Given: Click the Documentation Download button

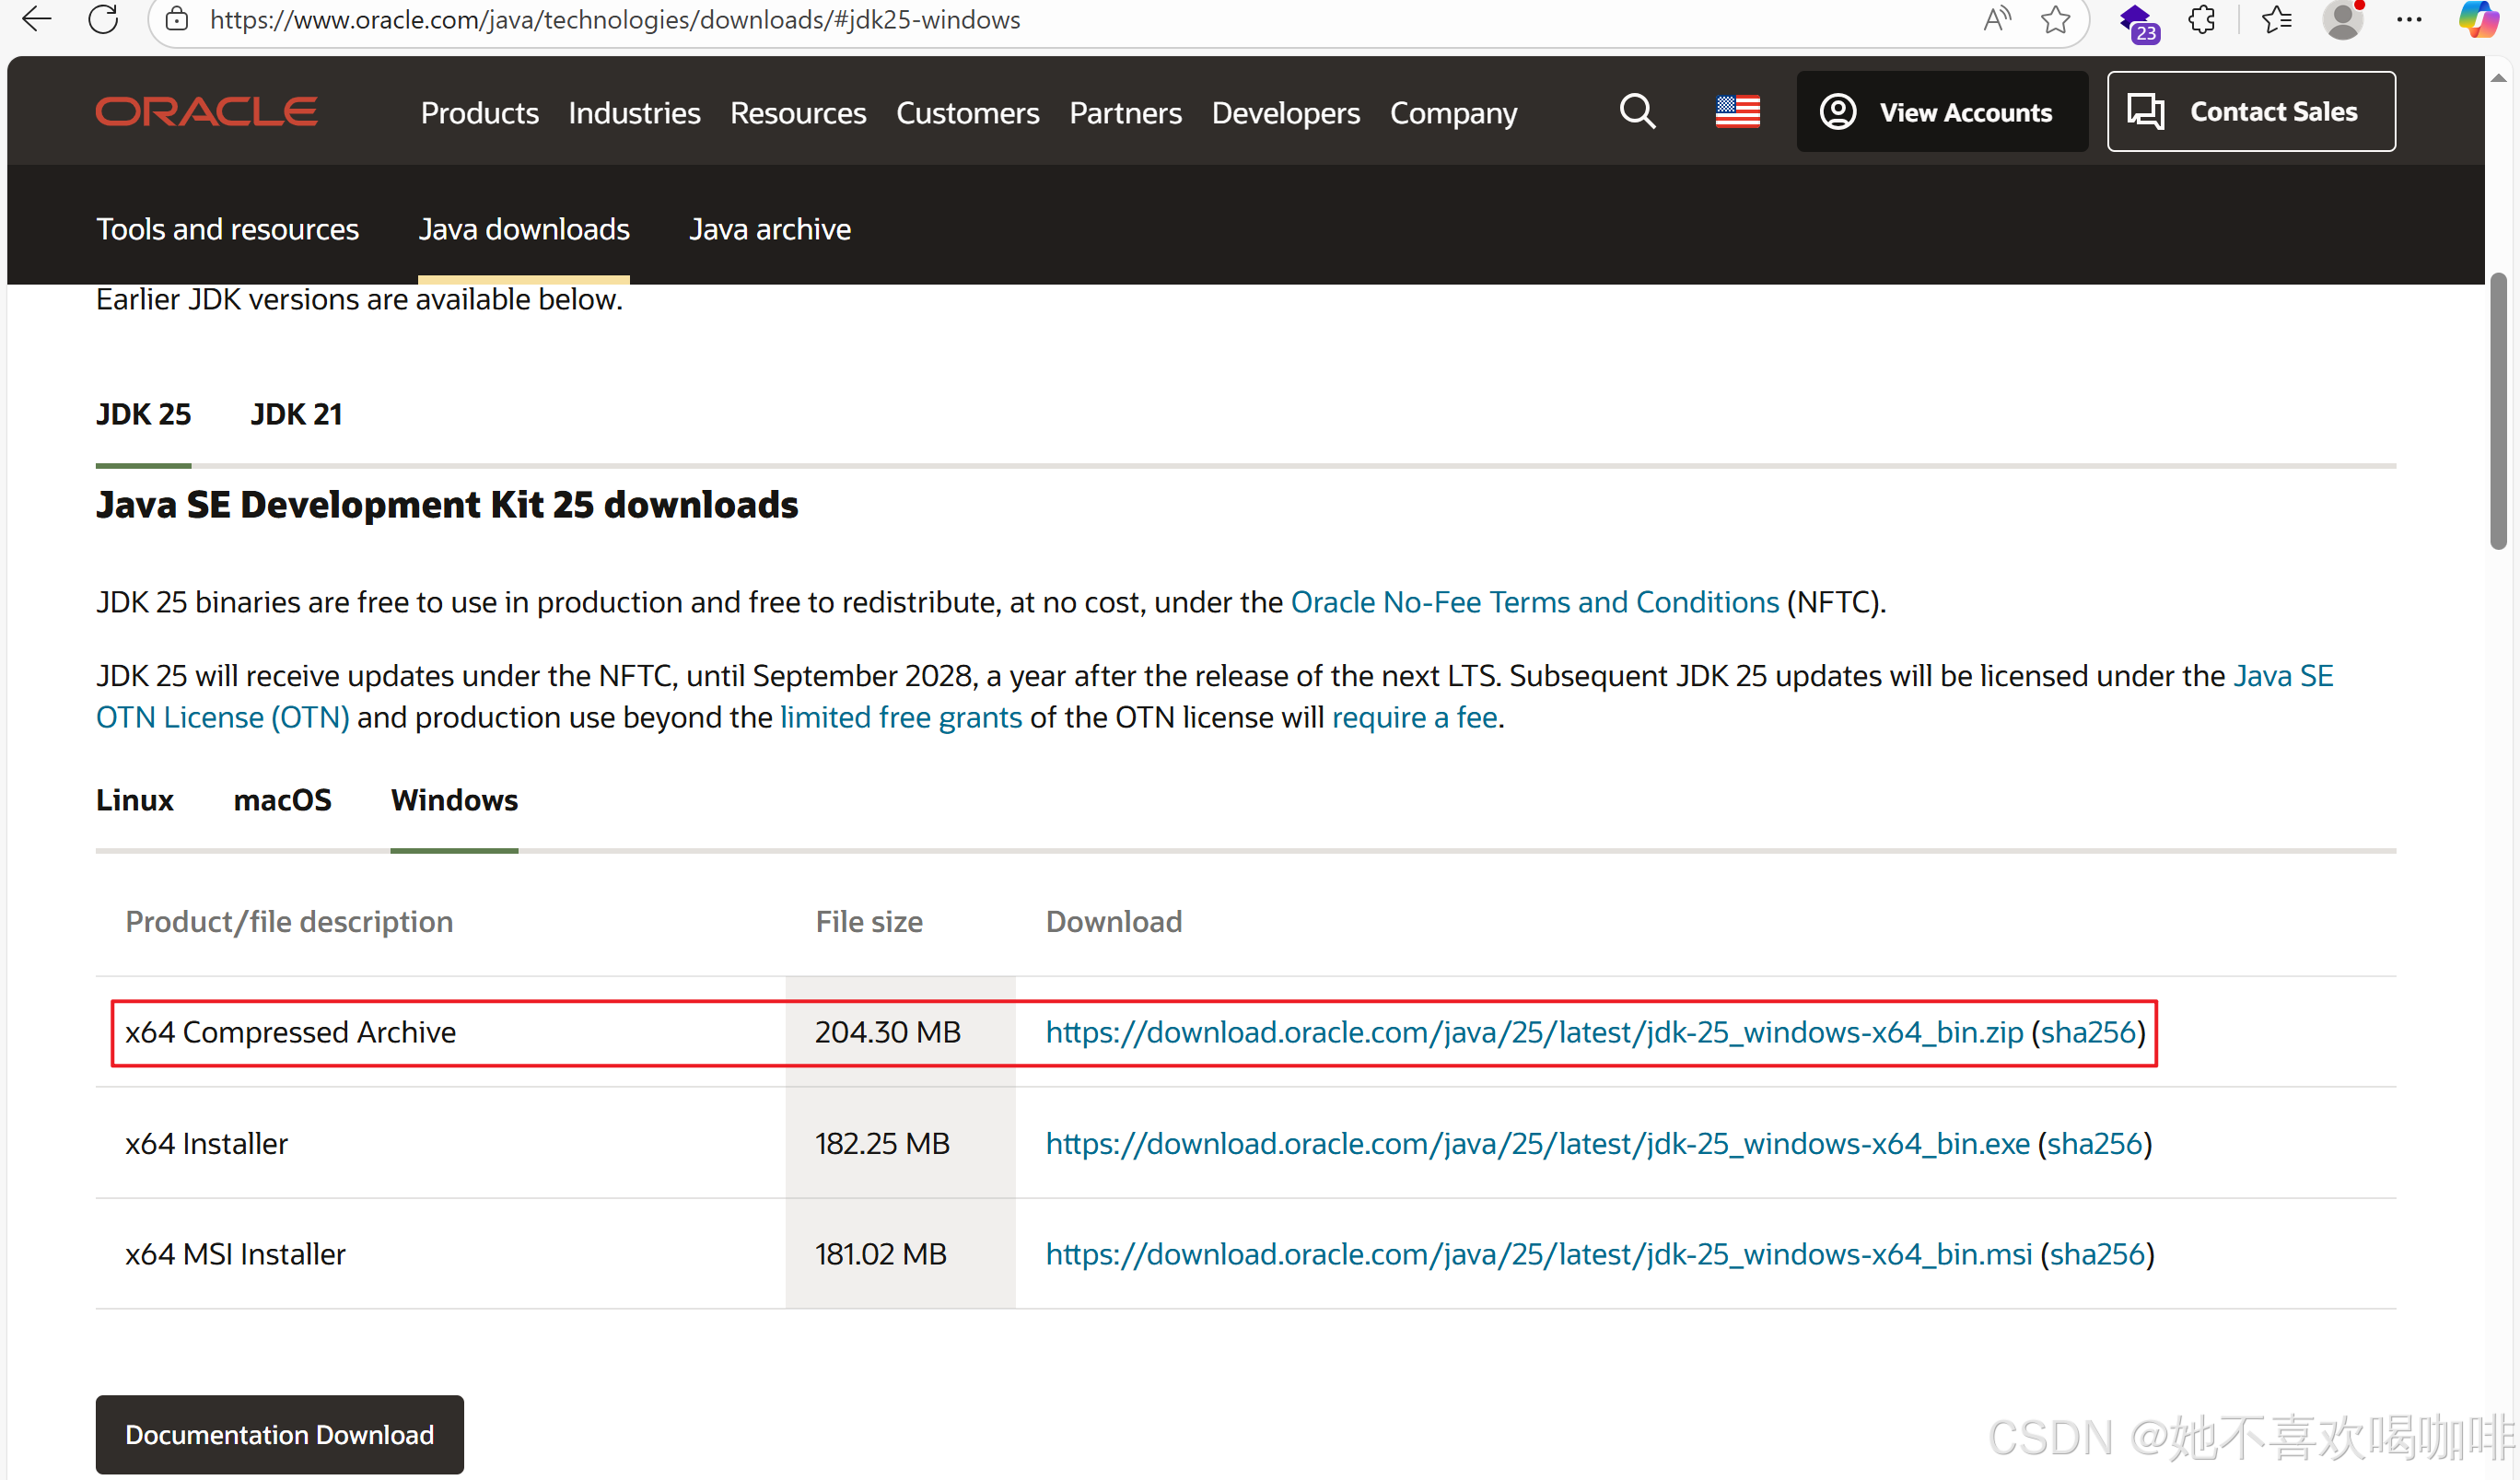Looking at the screenshot, I should tap(279, 1434).
